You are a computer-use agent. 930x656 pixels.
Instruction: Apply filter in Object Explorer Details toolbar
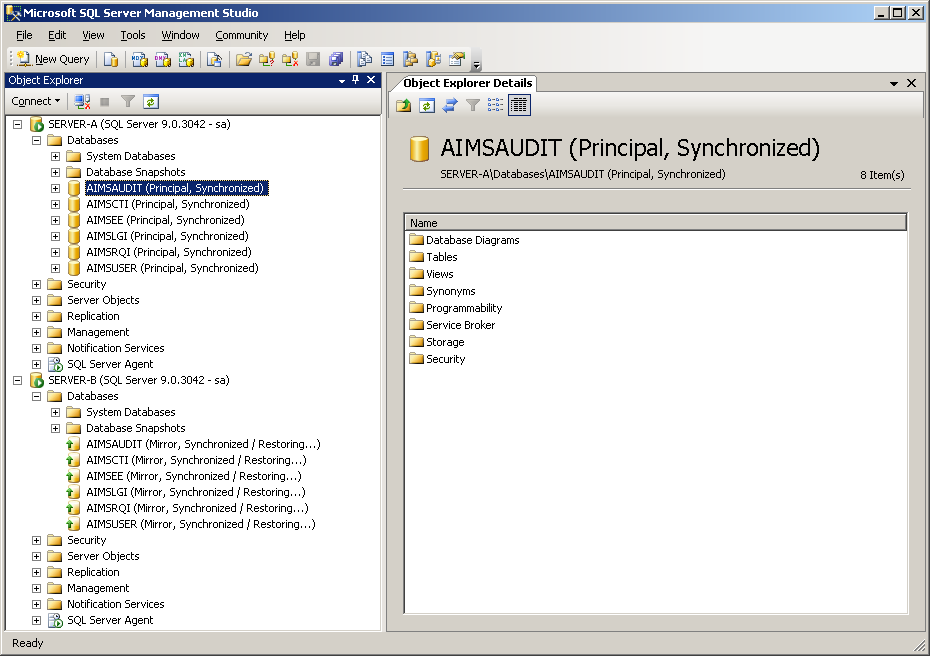(x=473, y=105)
